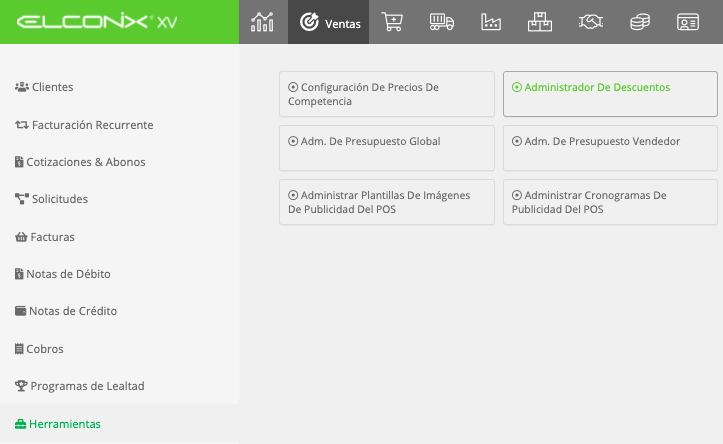Open Adm. De Presupuesto Vendedor
This screenshot has height=444, width=723.
[x=610, y=148]
